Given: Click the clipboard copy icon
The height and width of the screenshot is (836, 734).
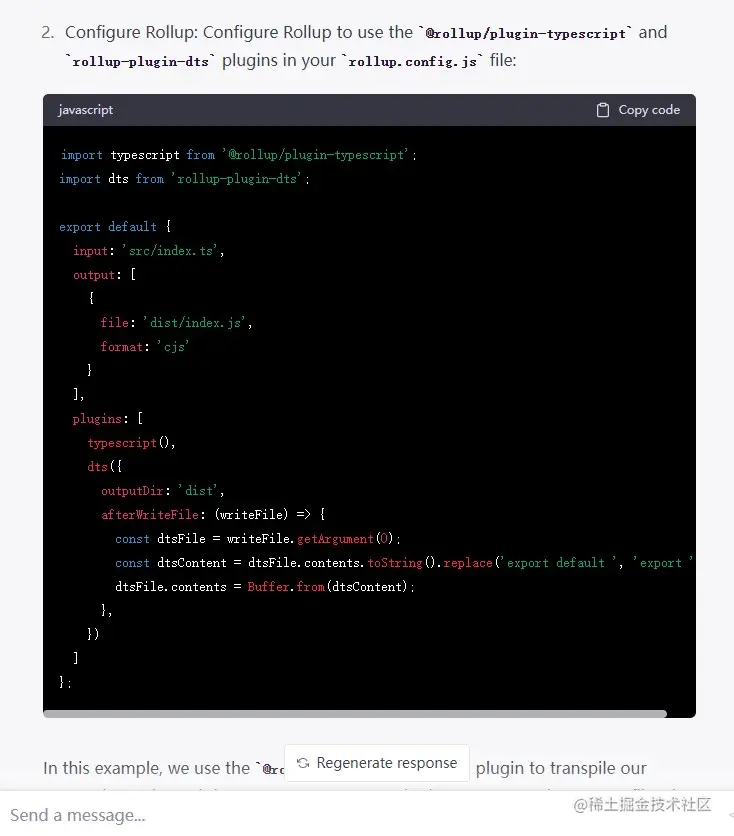Looking at the screenshot, I should pos(602,110).
